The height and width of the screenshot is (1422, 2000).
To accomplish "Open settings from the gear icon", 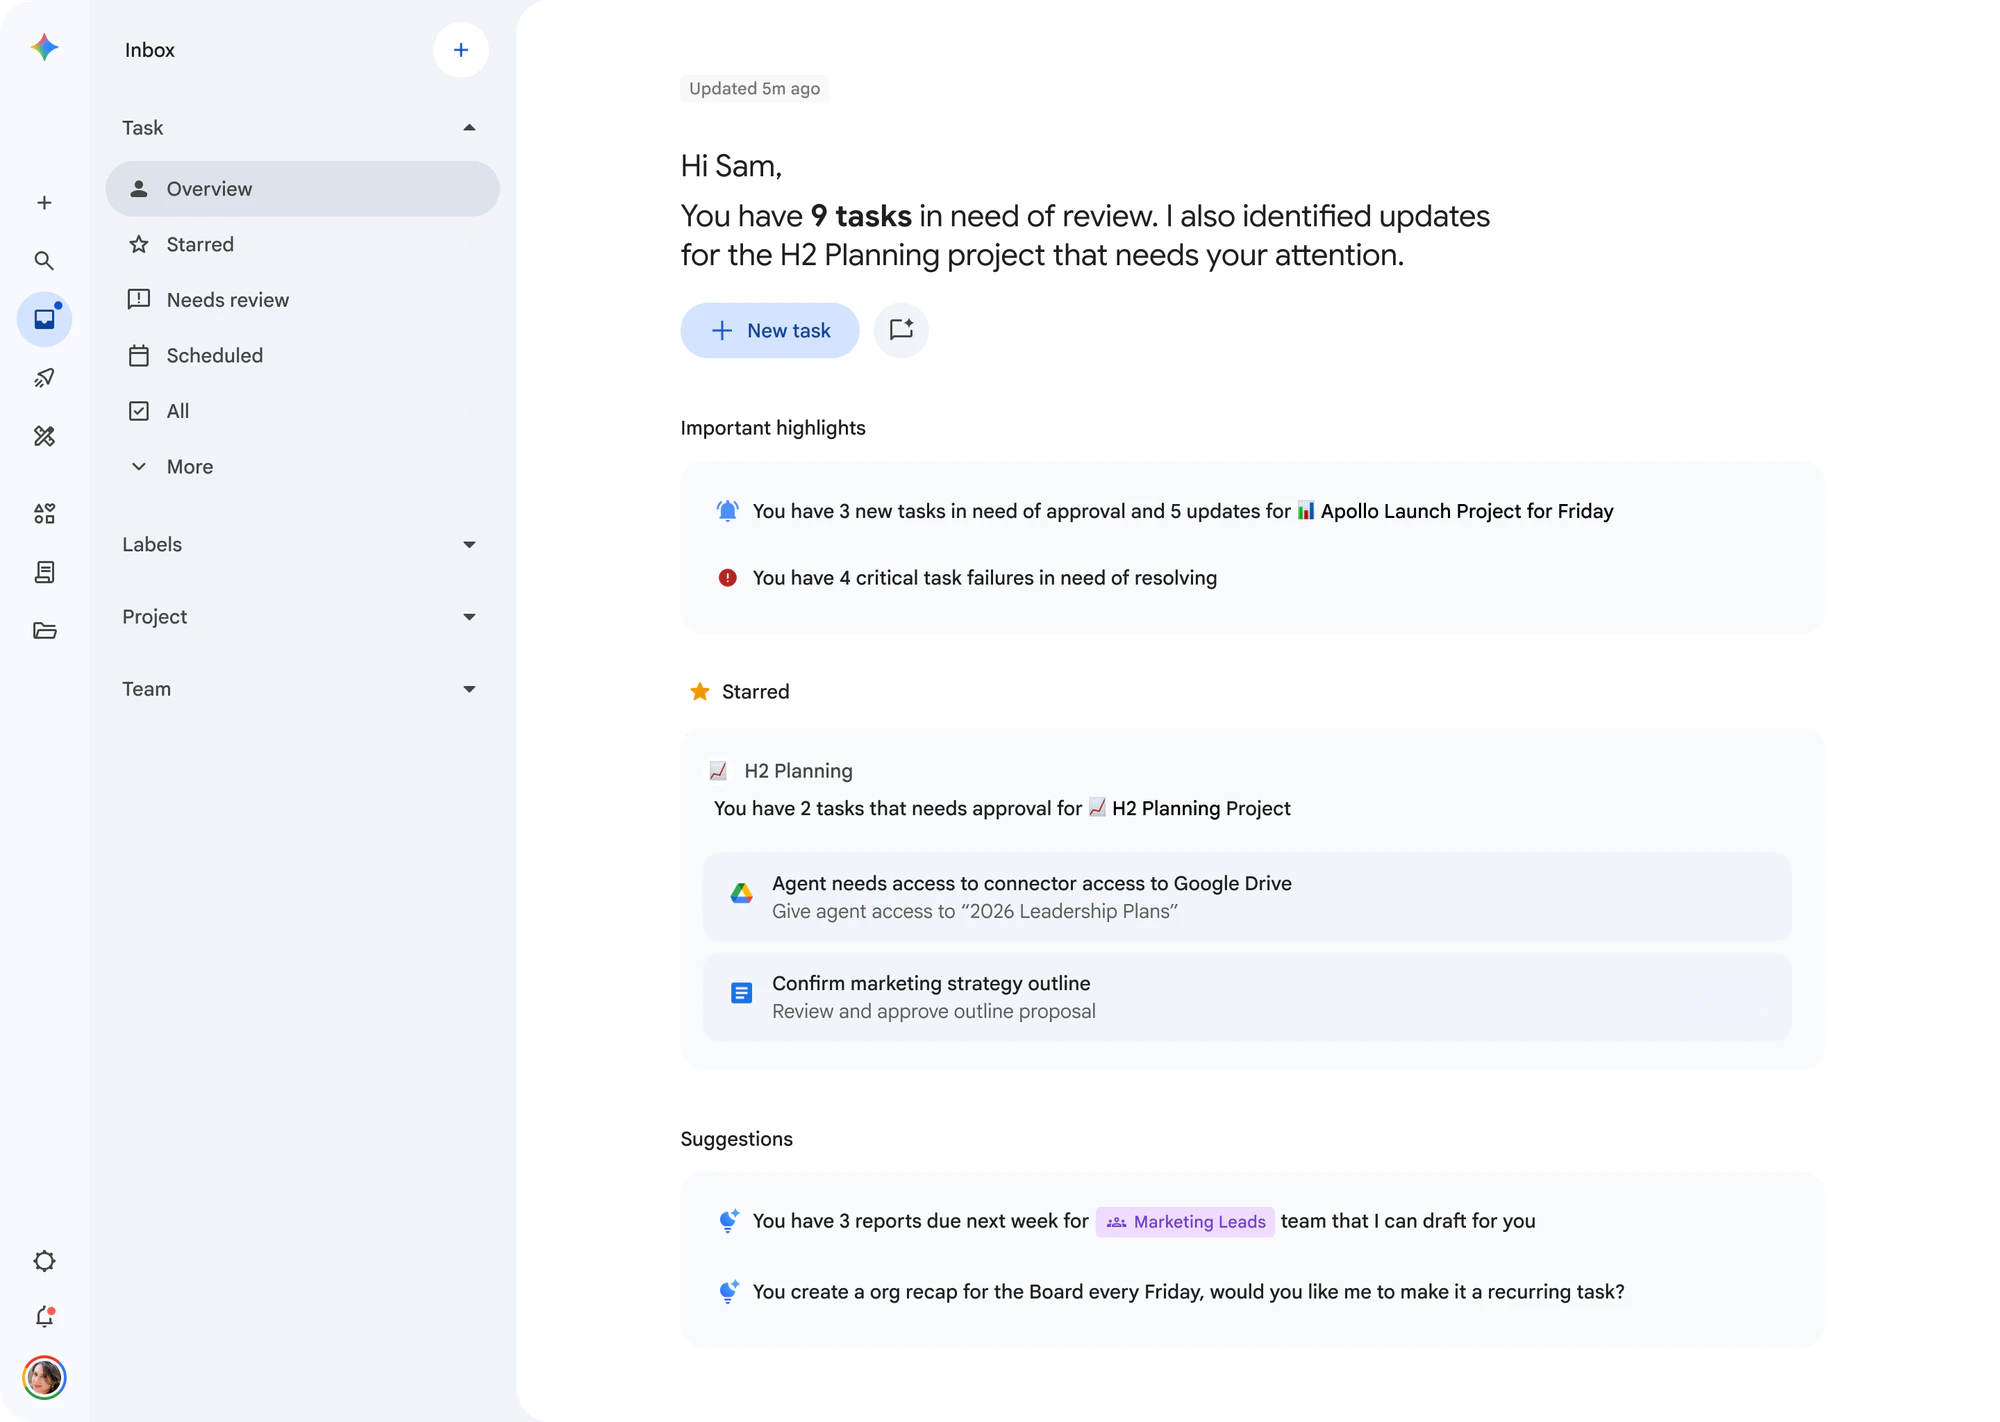I will click(x=44, y=1260).
